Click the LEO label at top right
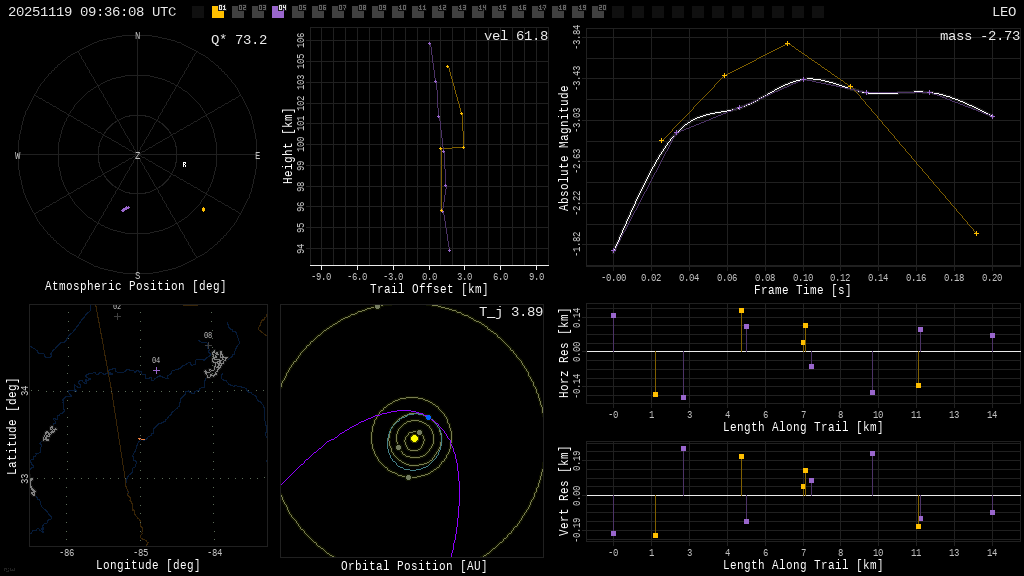 click(x=1003, y=12)
